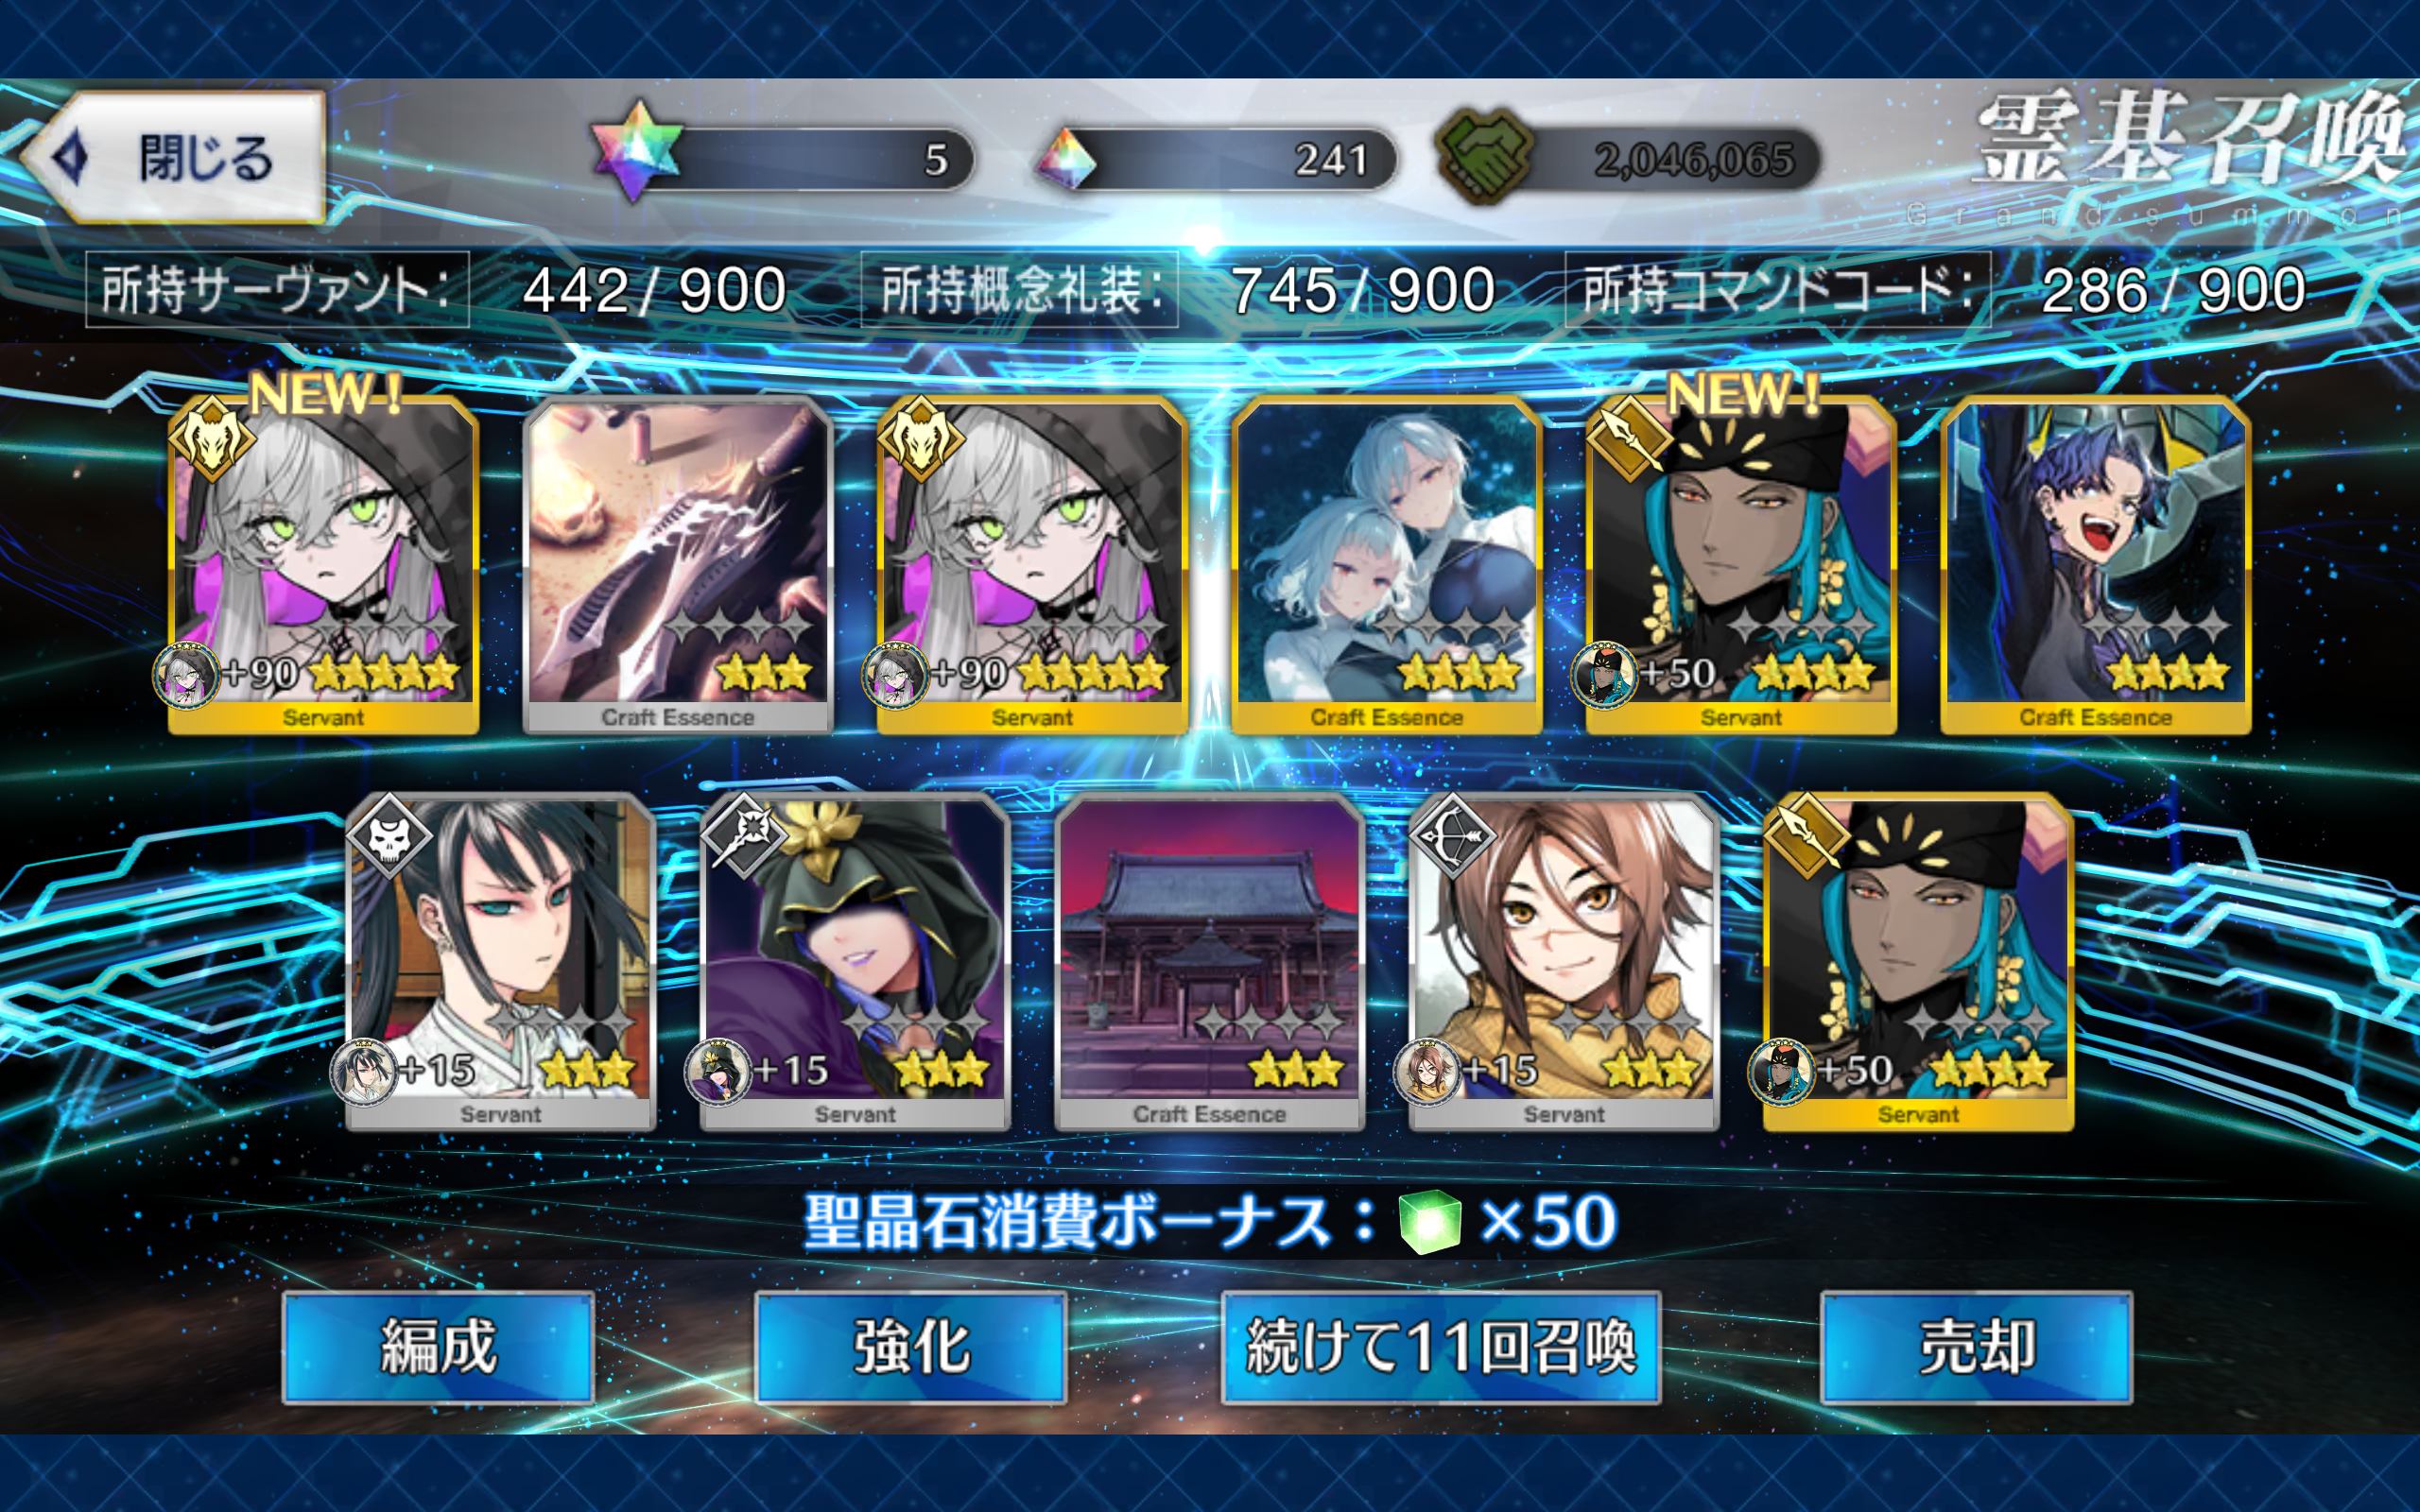Screen dimensions: 2420x1512
Task: Select the 3-star gun Craft Essence card
Action: pos(678,566)
